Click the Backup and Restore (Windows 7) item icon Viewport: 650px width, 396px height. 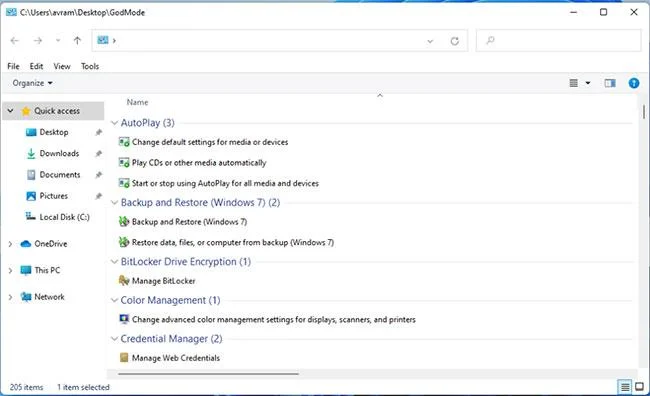(x=124, y=221)
